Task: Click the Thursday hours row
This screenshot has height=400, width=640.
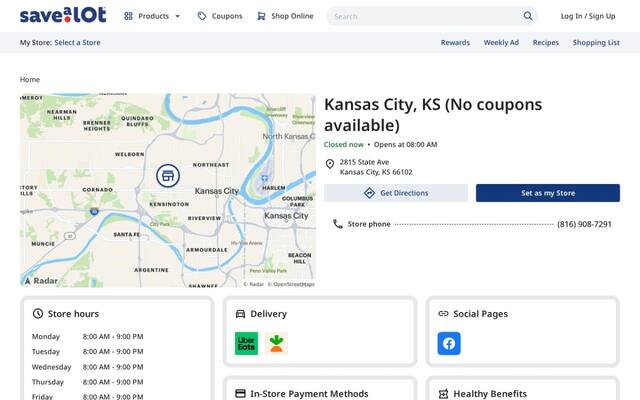Action: pyautogui.click(x=87, y=382)
